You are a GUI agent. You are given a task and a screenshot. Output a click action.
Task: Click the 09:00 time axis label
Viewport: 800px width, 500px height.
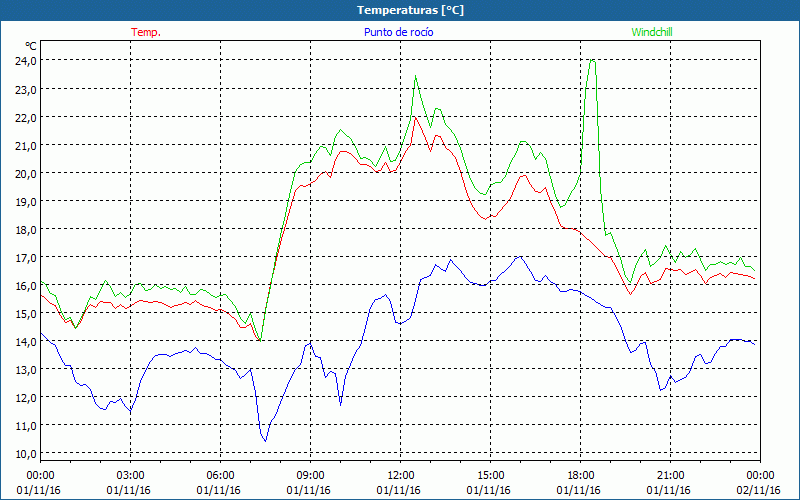311,476
